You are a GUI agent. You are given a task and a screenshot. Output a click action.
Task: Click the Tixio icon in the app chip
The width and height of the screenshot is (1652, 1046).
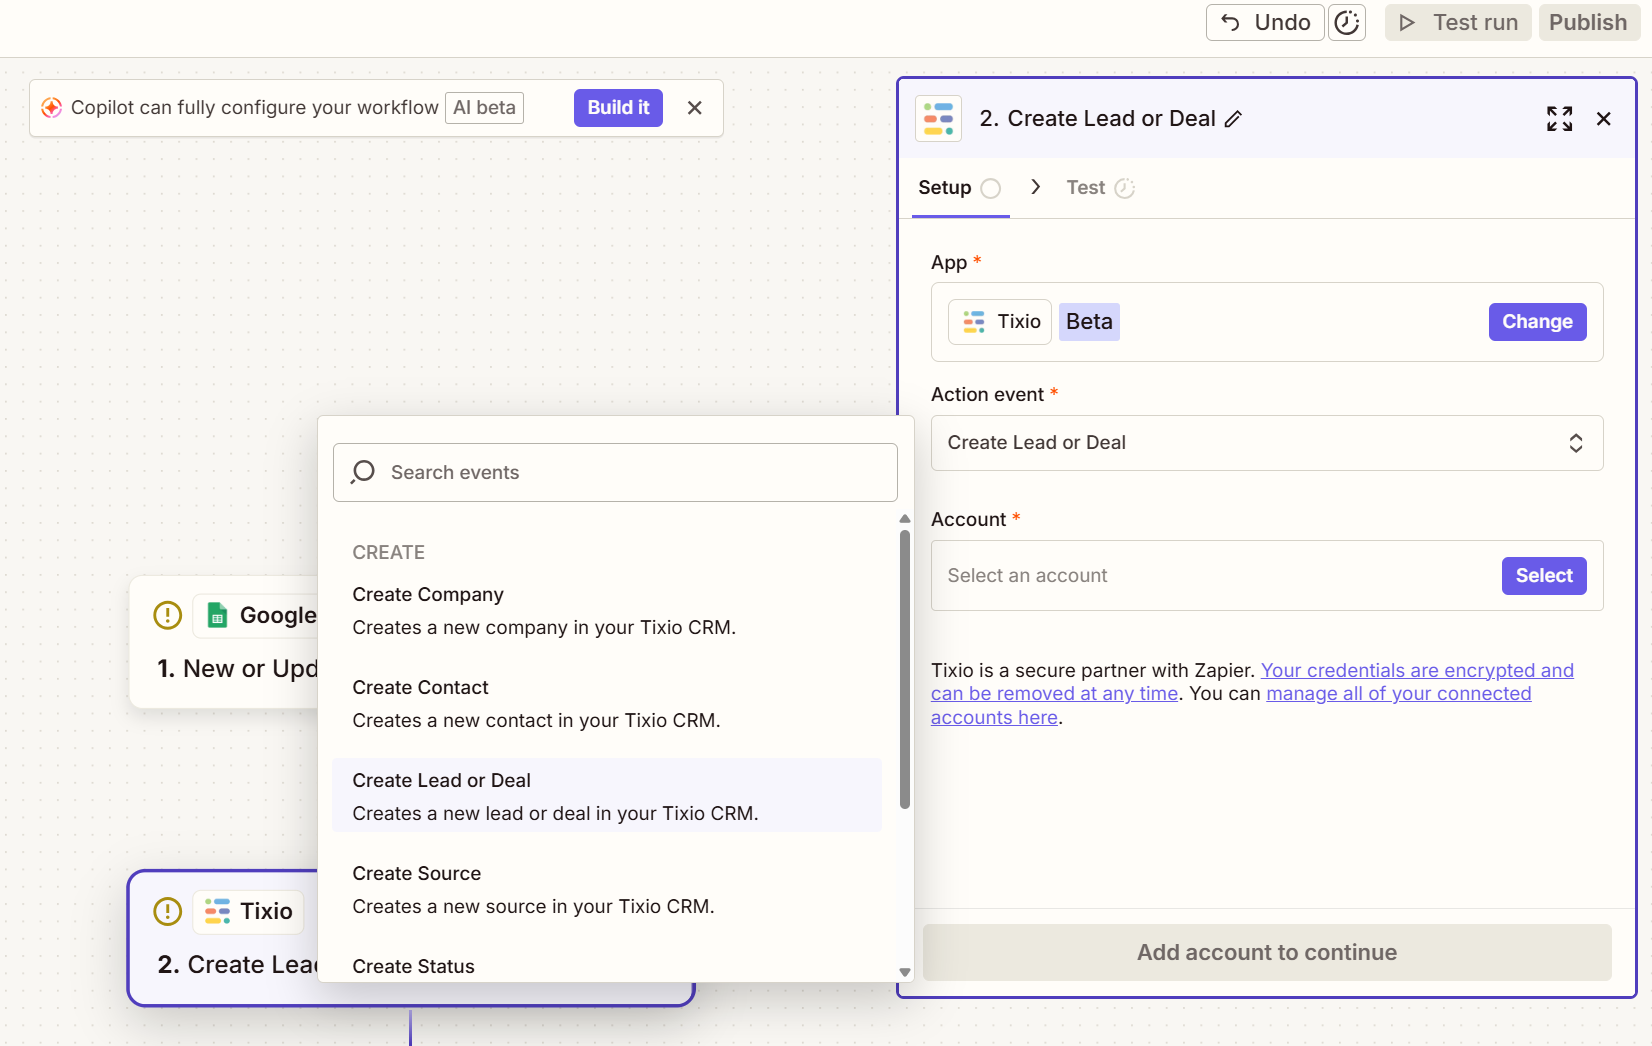[974, 322]
